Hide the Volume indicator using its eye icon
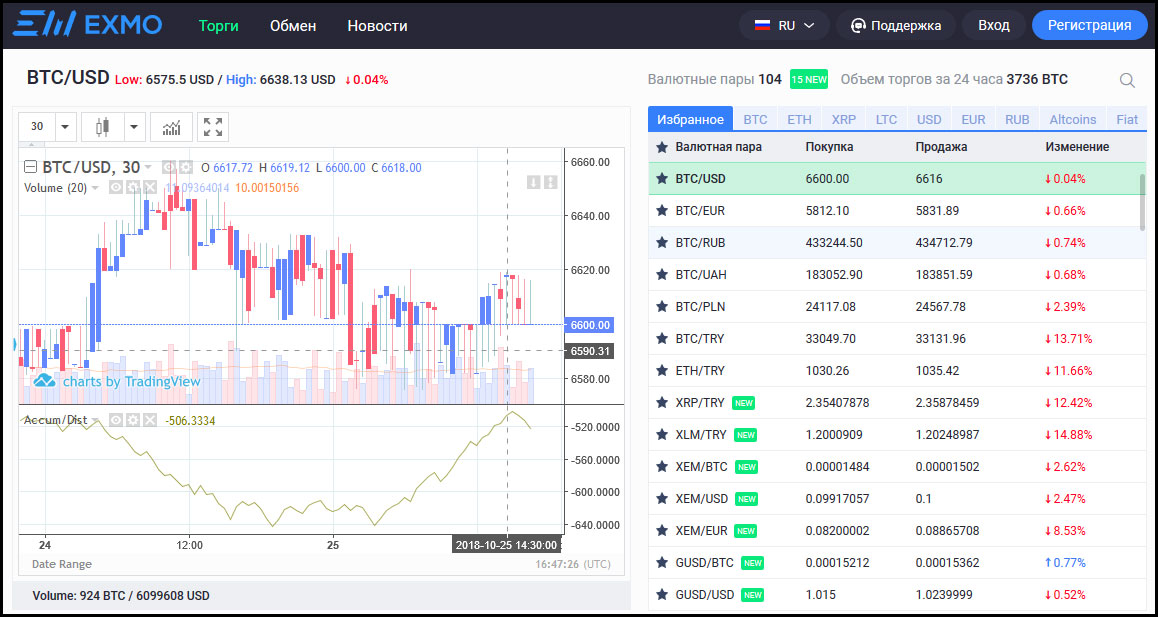This screenshot has width=1158, height=617. 116,187
